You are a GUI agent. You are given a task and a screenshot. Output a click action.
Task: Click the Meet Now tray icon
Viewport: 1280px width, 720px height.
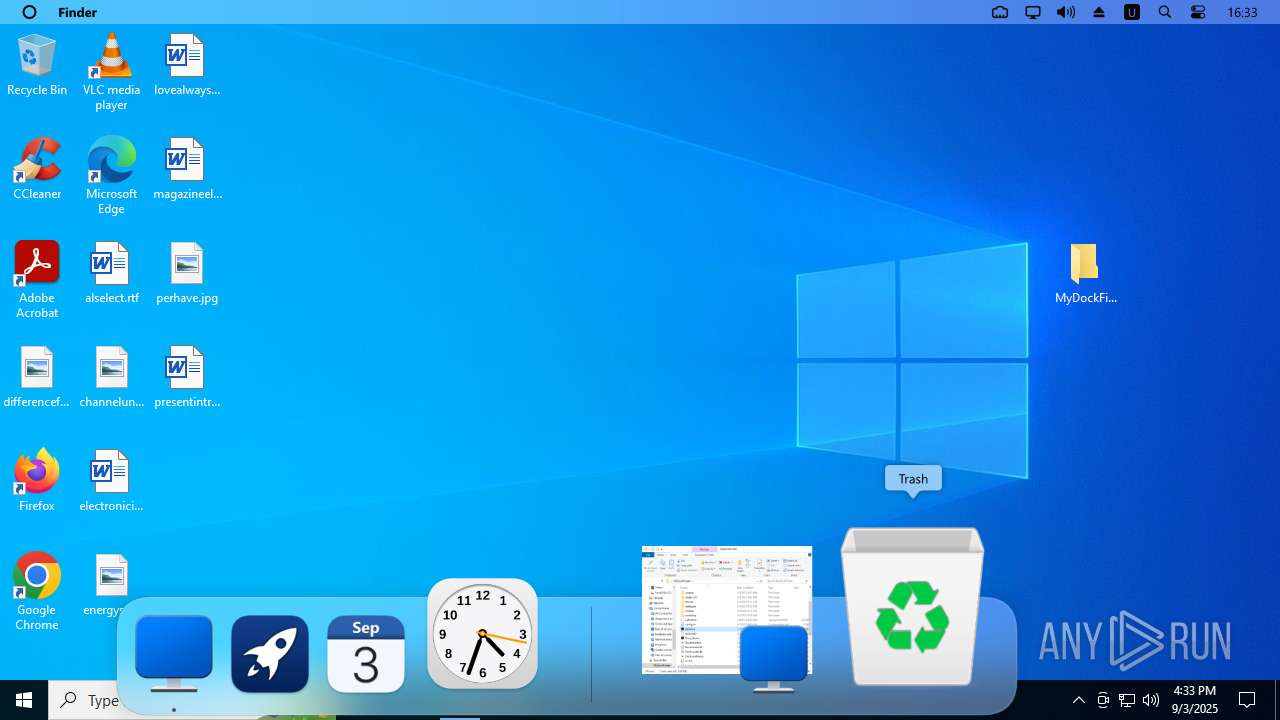1103,700
